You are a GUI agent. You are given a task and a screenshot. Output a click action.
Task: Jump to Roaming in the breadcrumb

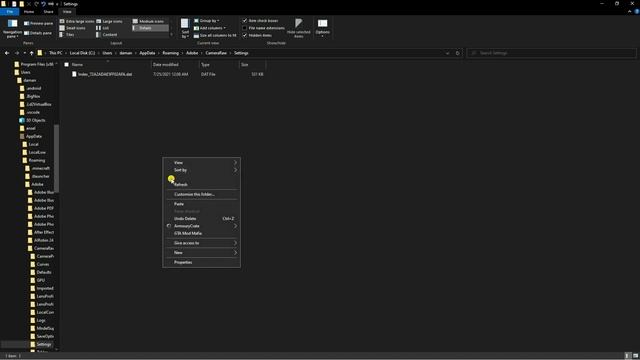(171, 53)
